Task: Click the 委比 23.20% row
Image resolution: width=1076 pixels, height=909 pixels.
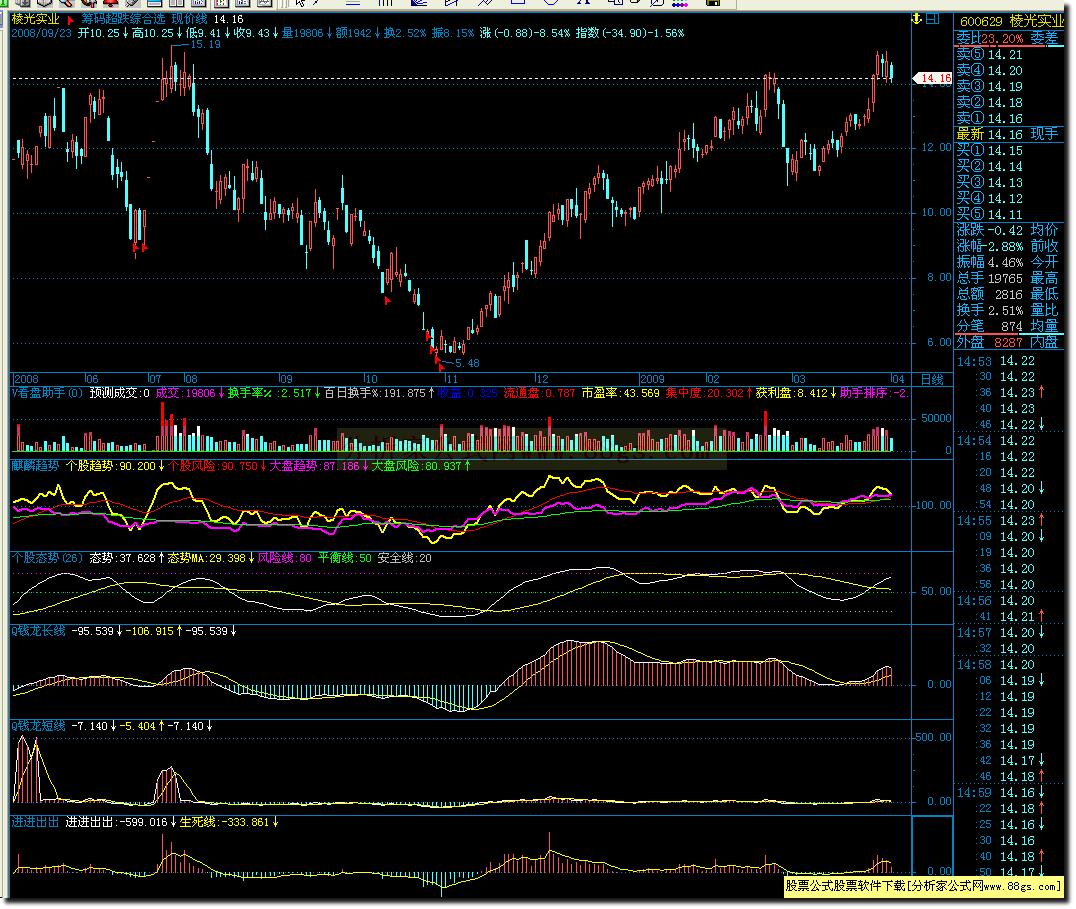Action: (x=990, y=38)
